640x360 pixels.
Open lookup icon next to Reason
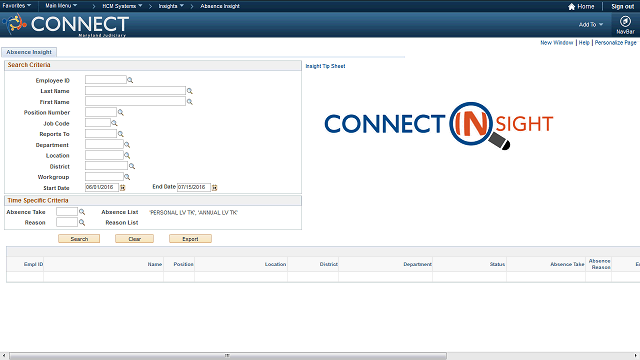(x=82, y=222)
